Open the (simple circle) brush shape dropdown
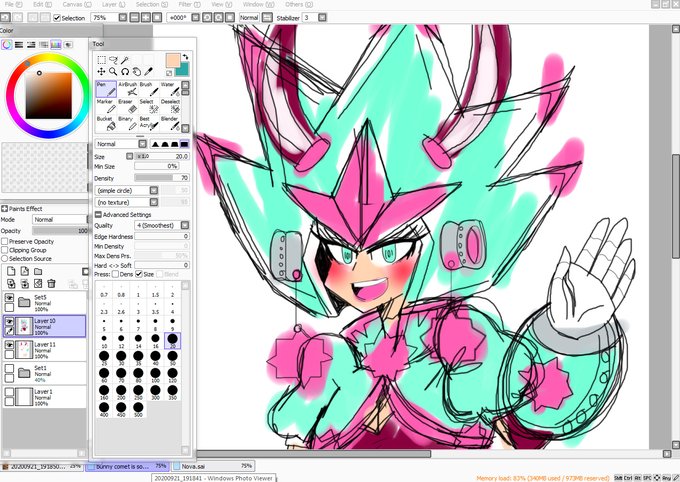The image size is (680, 482). coord(154,190)
